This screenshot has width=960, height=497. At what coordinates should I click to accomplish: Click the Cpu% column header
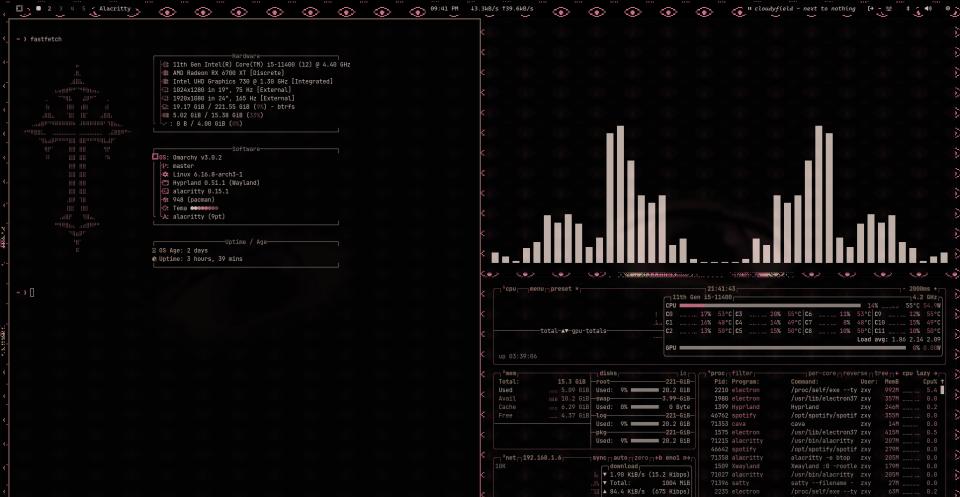click(x=931, y=381)
